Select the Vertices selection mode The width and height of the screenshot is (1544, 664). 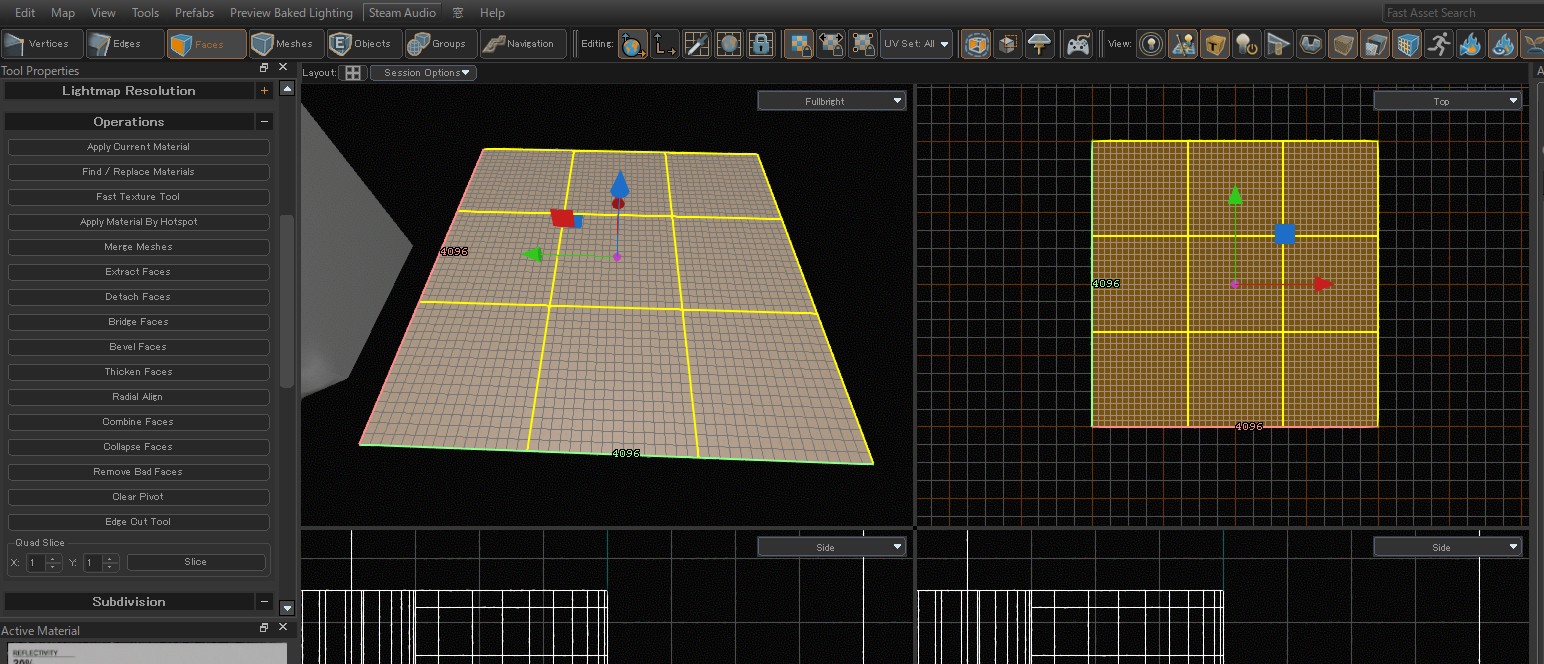40,44
